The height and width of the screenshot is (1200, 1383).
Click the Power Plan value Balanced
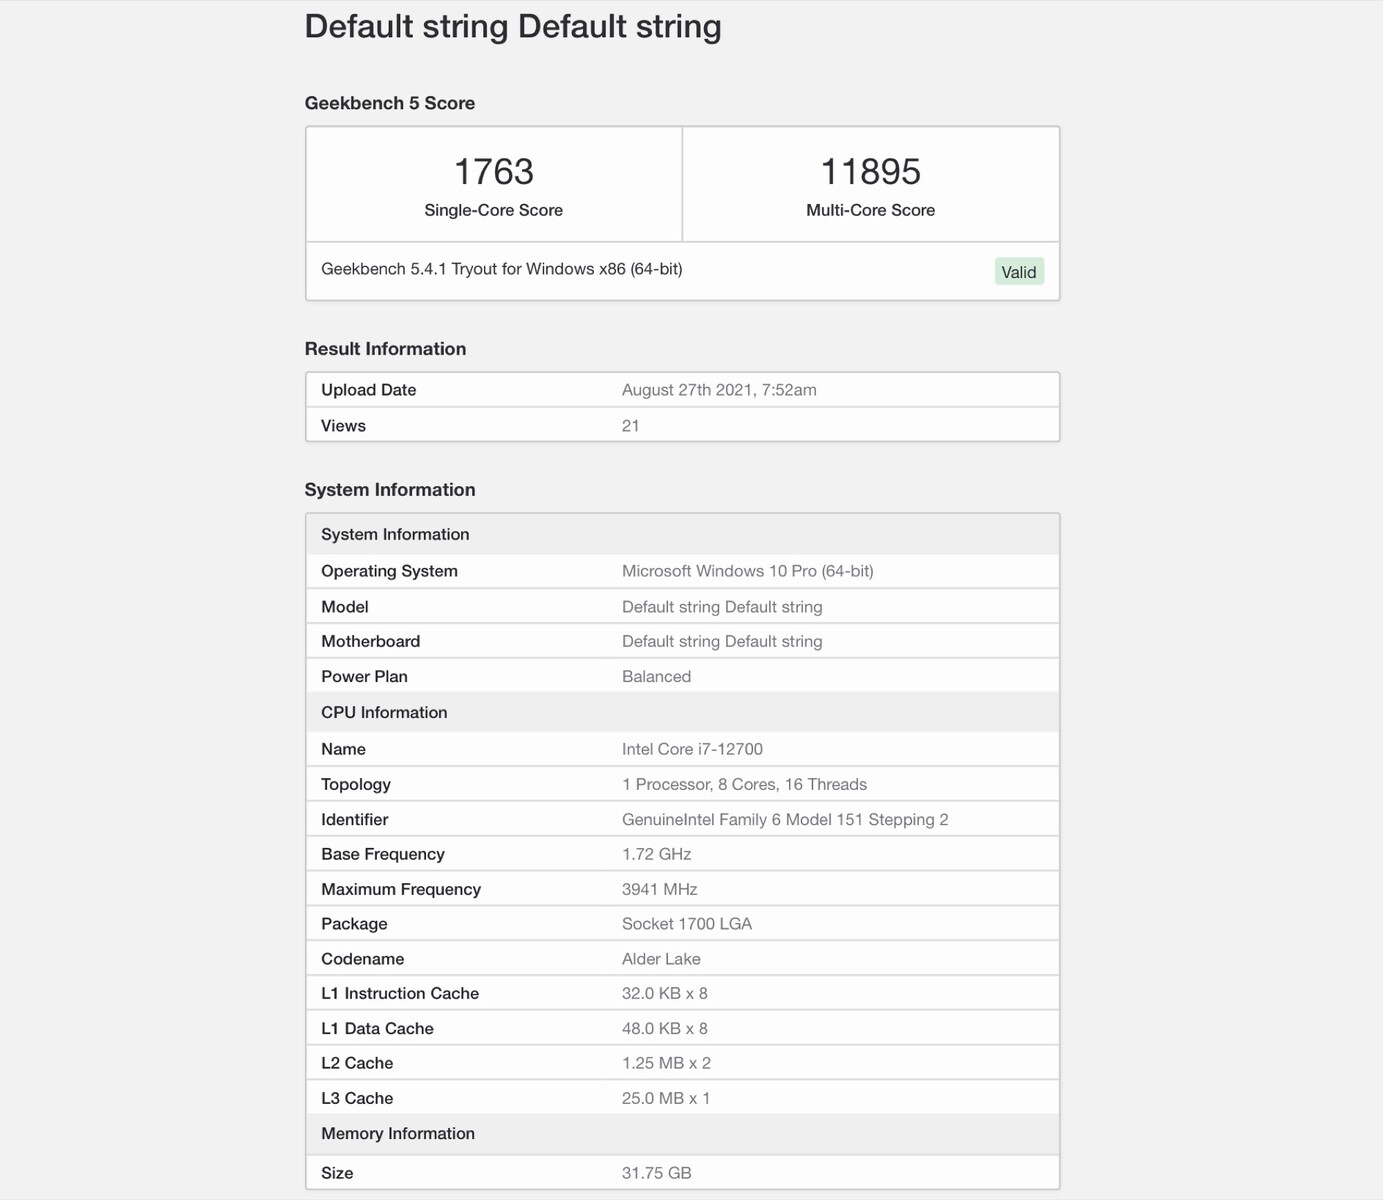click(656, 676)
